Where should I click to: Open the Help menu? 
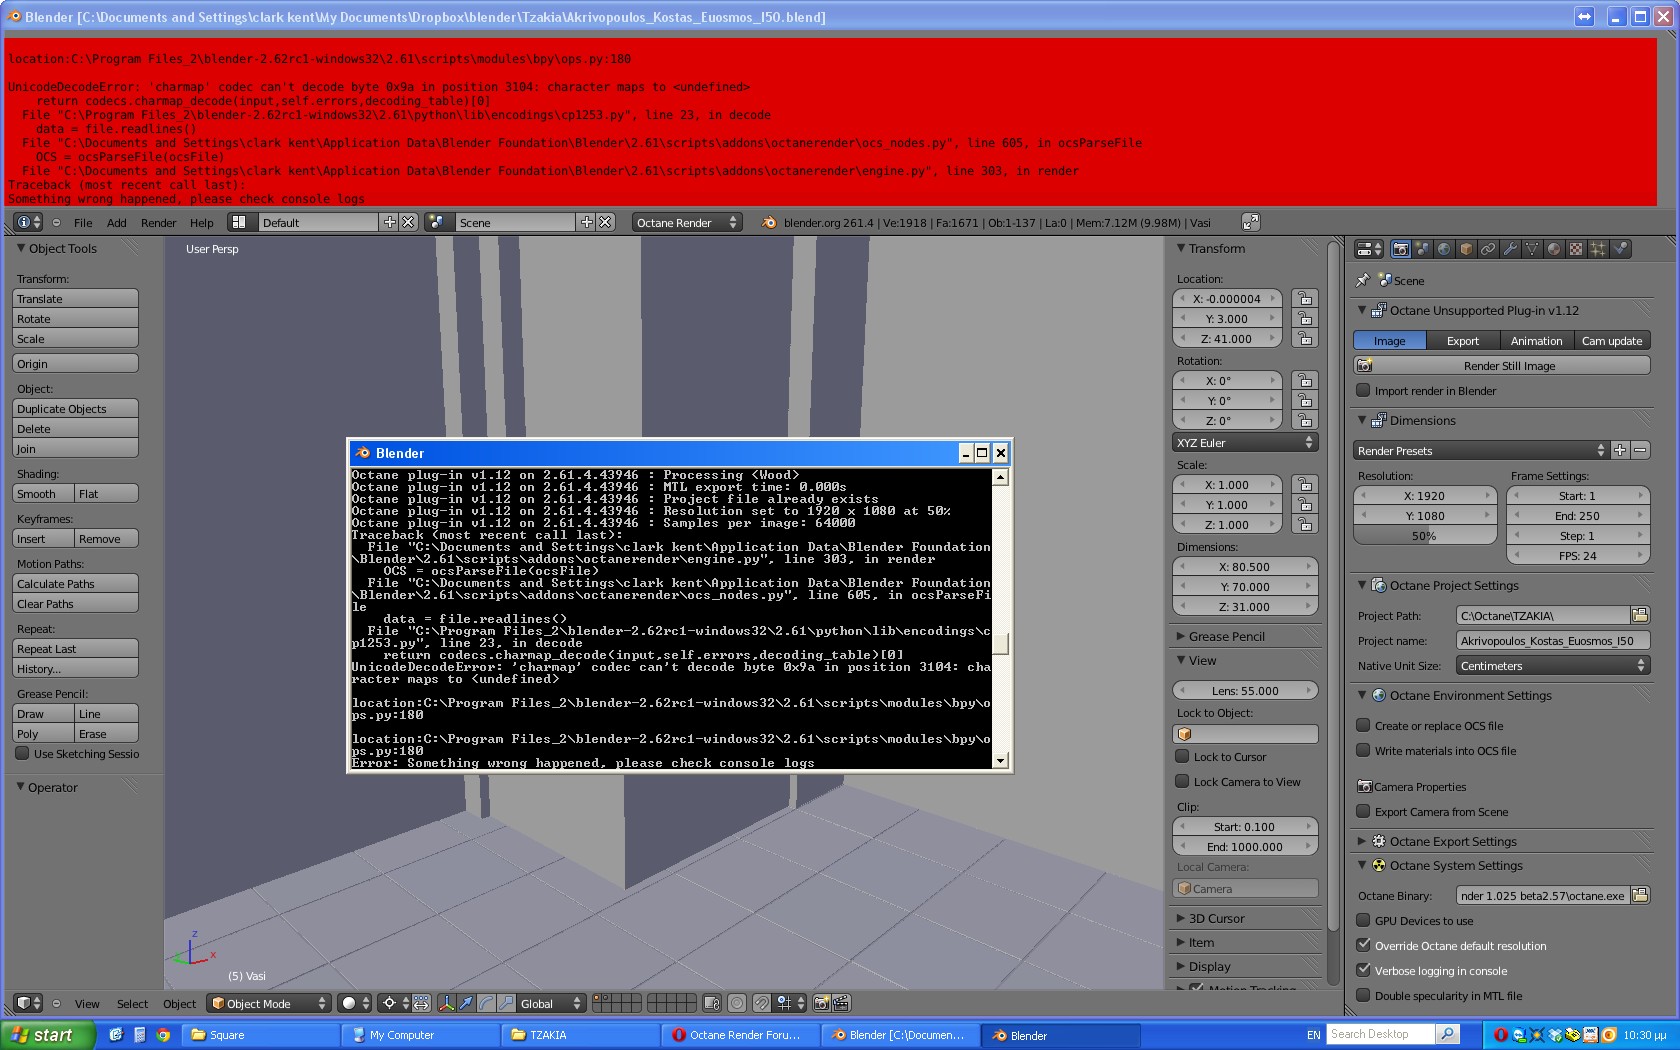[x=202, y=223]
